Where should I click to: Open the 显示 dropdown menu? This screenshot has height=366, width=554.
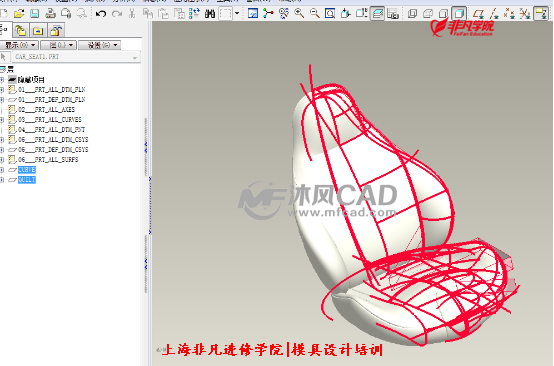[19, 45]
